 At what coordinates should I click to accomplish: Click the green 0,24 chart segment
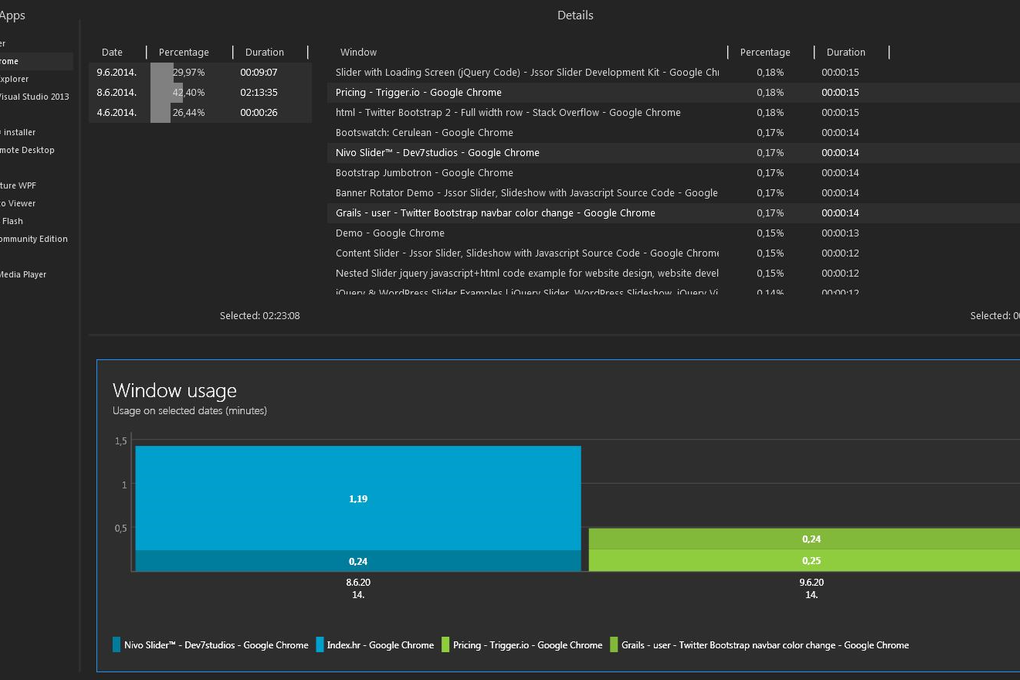[804, 539]
